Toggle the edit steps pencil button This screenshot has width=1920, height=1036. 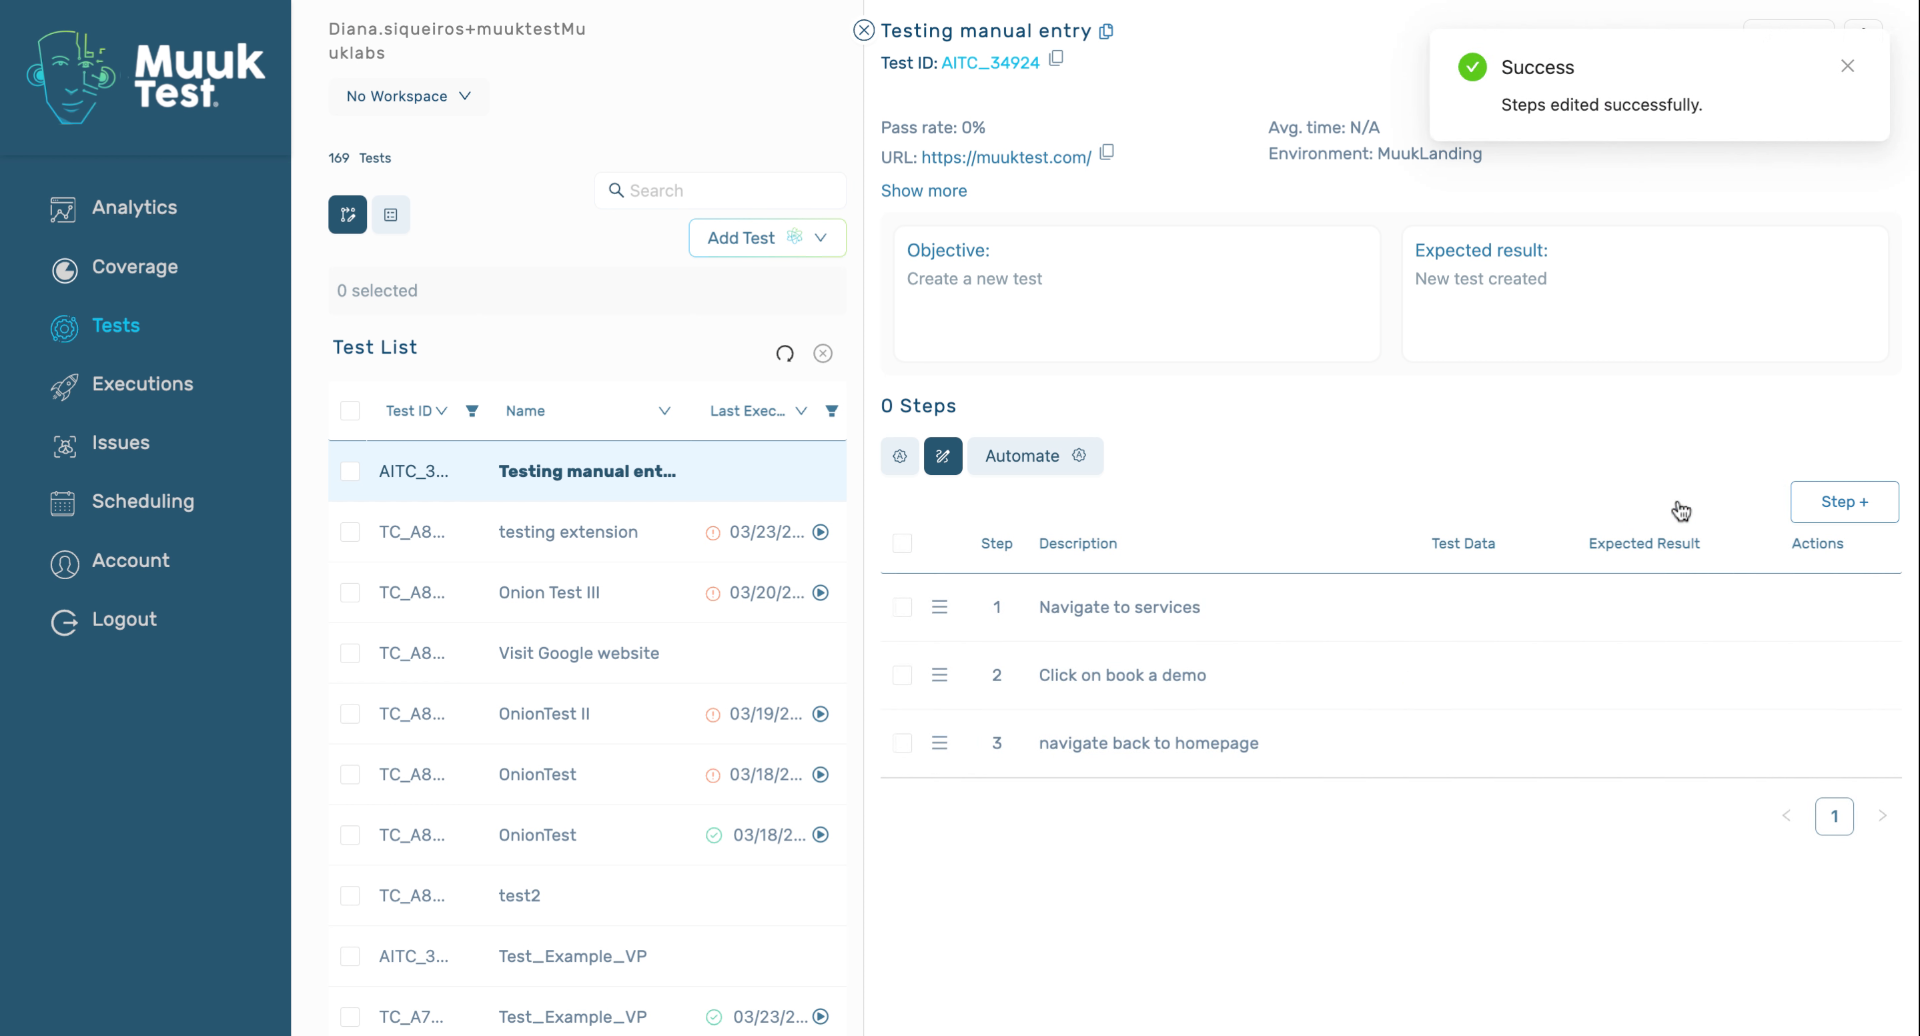pyautogui.click(x=943, y=456)
